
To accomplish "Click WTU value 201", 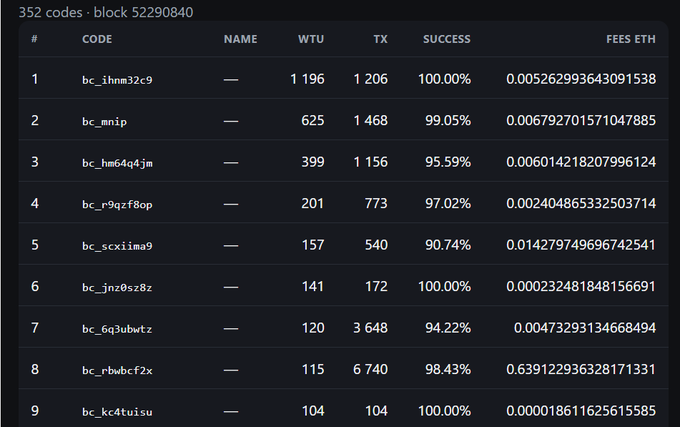I will 313,203.
